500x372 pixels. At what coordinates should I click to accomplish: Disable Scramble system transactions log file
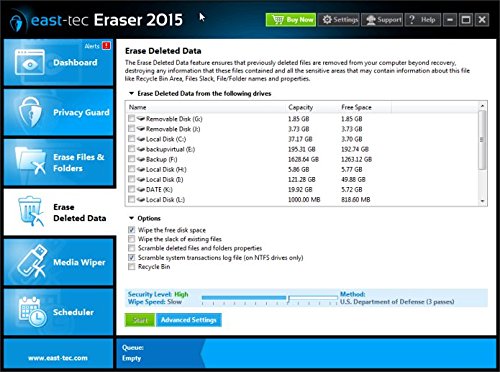click(x=132, y=257)
